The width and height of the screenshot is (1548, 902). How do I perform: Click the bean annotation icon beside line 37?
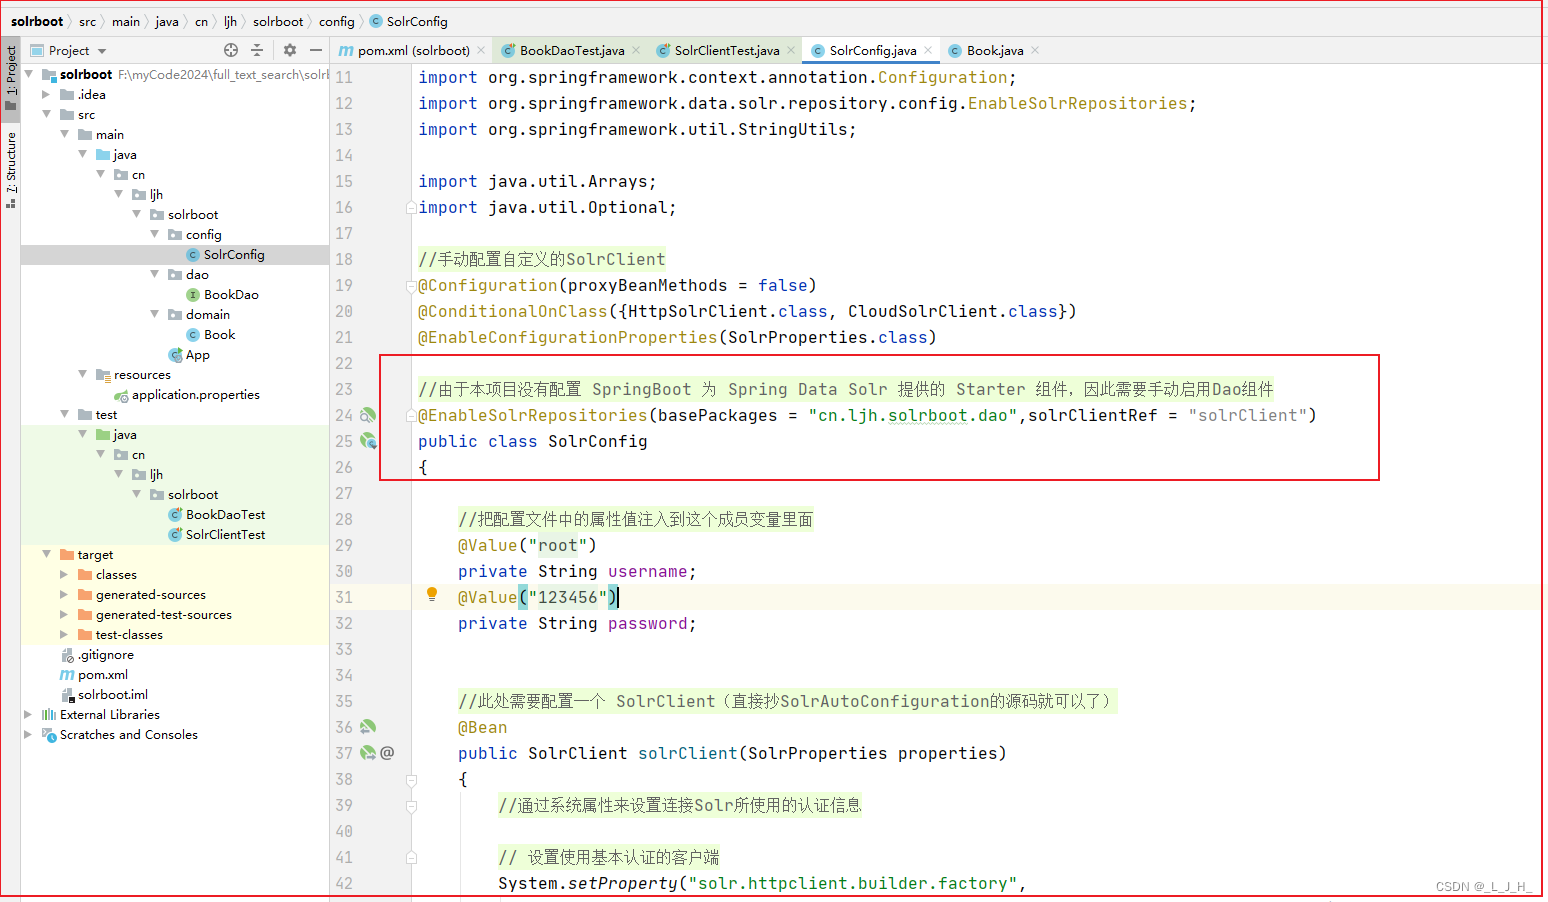(x=367, y=753)
